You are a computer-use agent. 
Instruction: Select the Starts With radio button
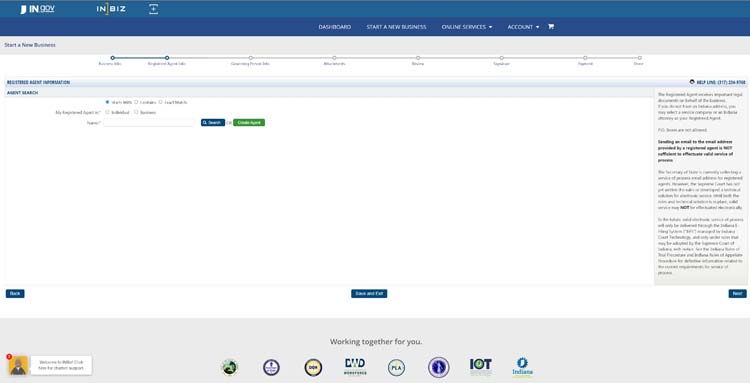coord(107,102)
